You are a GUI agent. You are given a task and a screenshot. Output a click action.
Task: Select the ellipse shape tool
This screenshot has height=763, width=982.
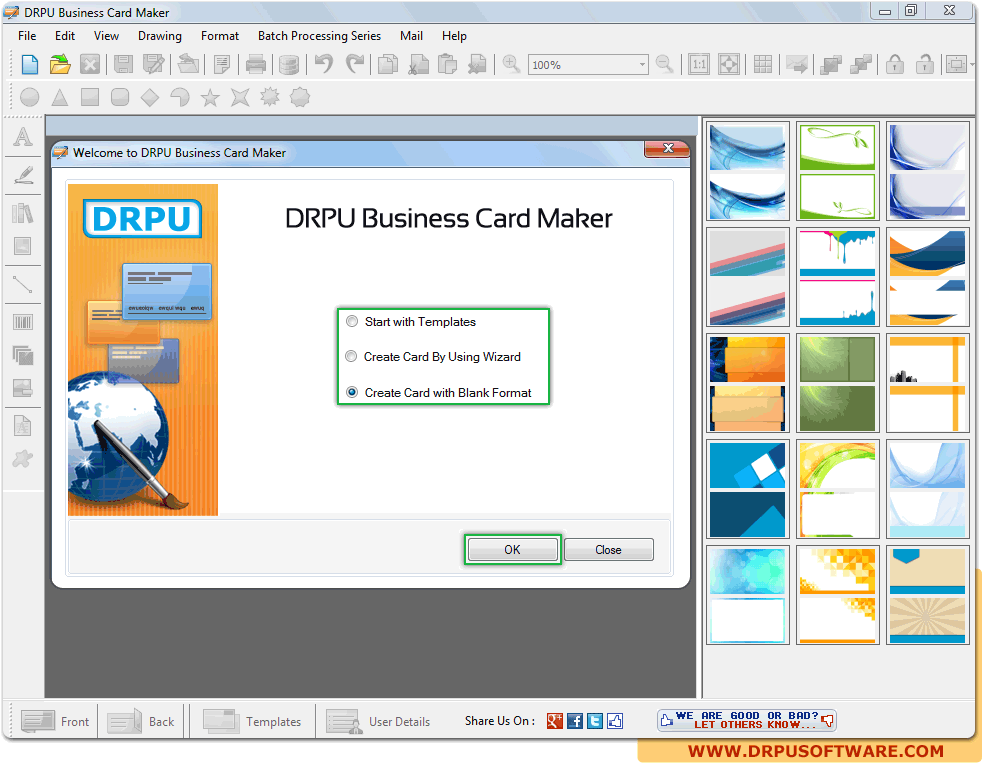tap(29, 97)
